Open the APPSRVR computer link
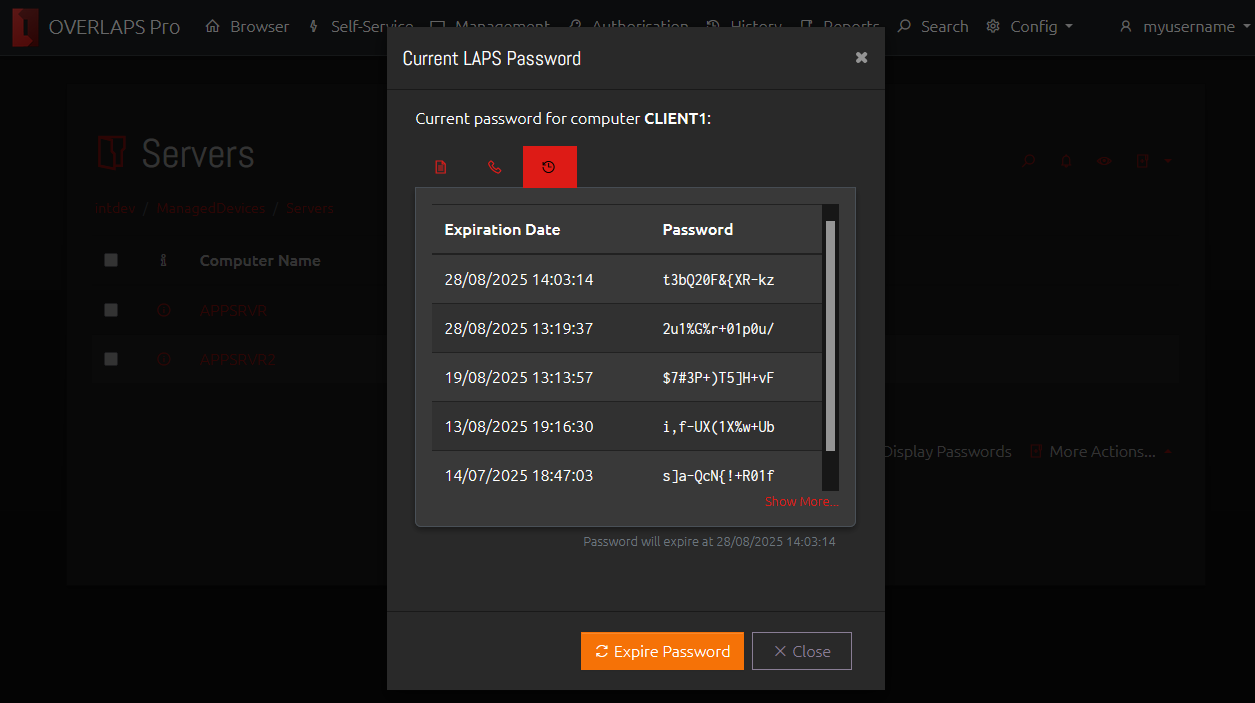1255x703 pixels. tap(234, 310)
